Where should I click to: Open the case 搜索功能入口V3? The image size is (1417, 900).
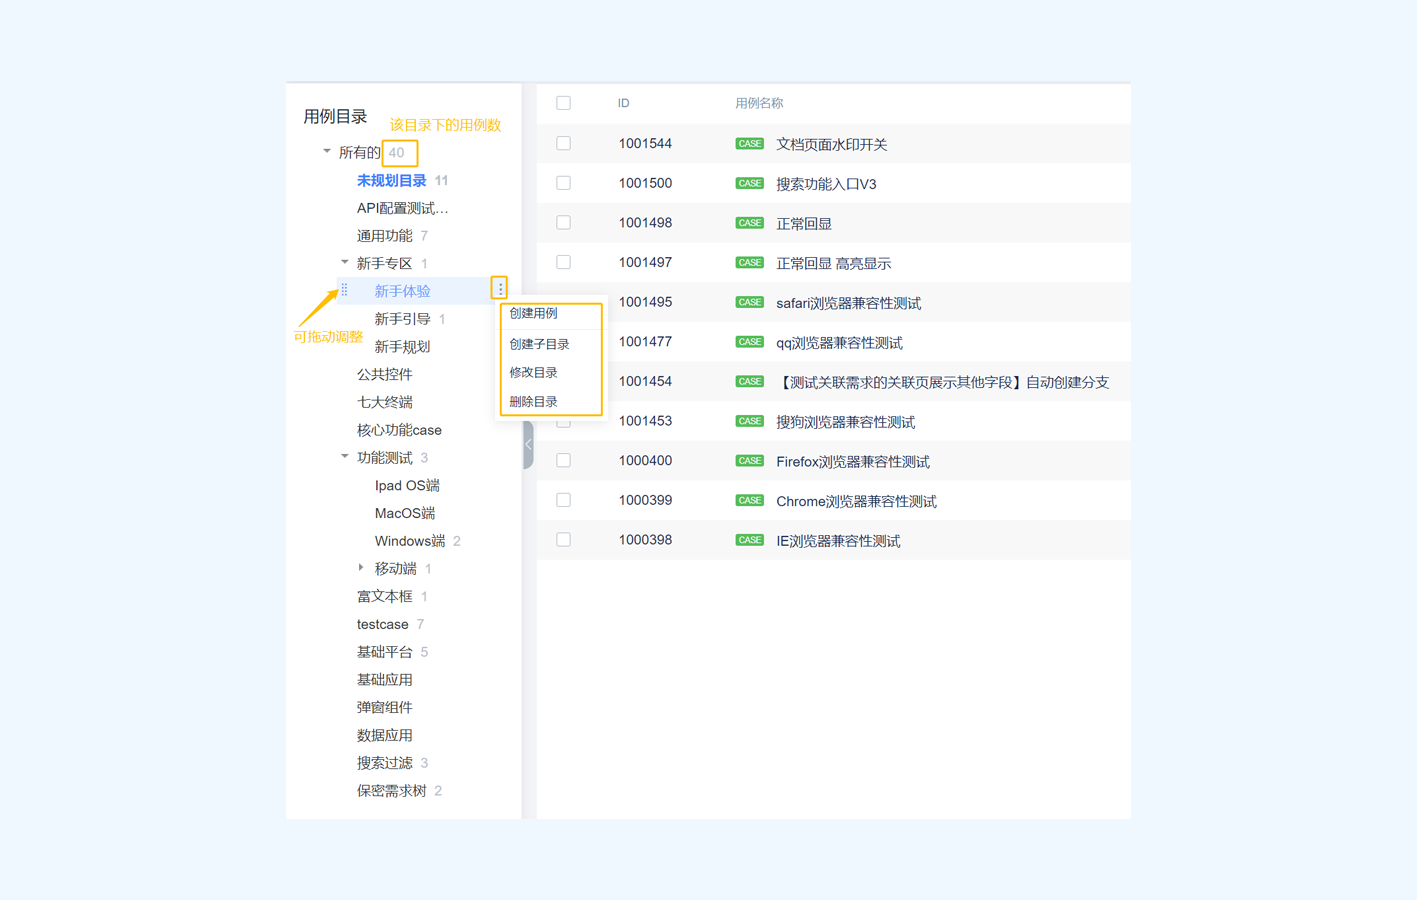coord(826,184)
